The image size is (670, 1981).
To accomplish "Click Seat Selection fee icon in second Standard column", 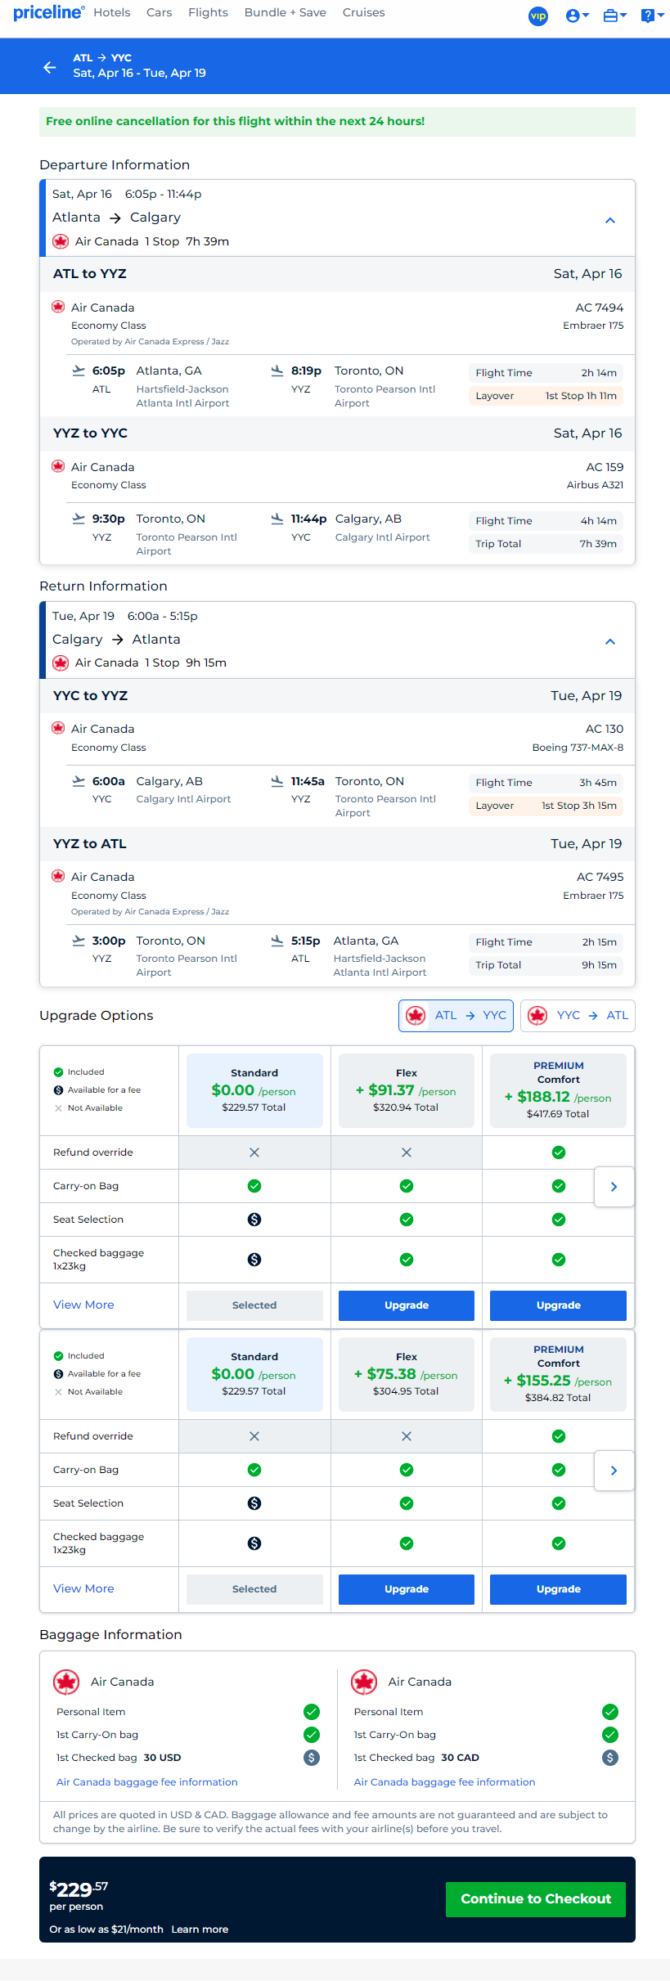I will (x=254, y=1504).
